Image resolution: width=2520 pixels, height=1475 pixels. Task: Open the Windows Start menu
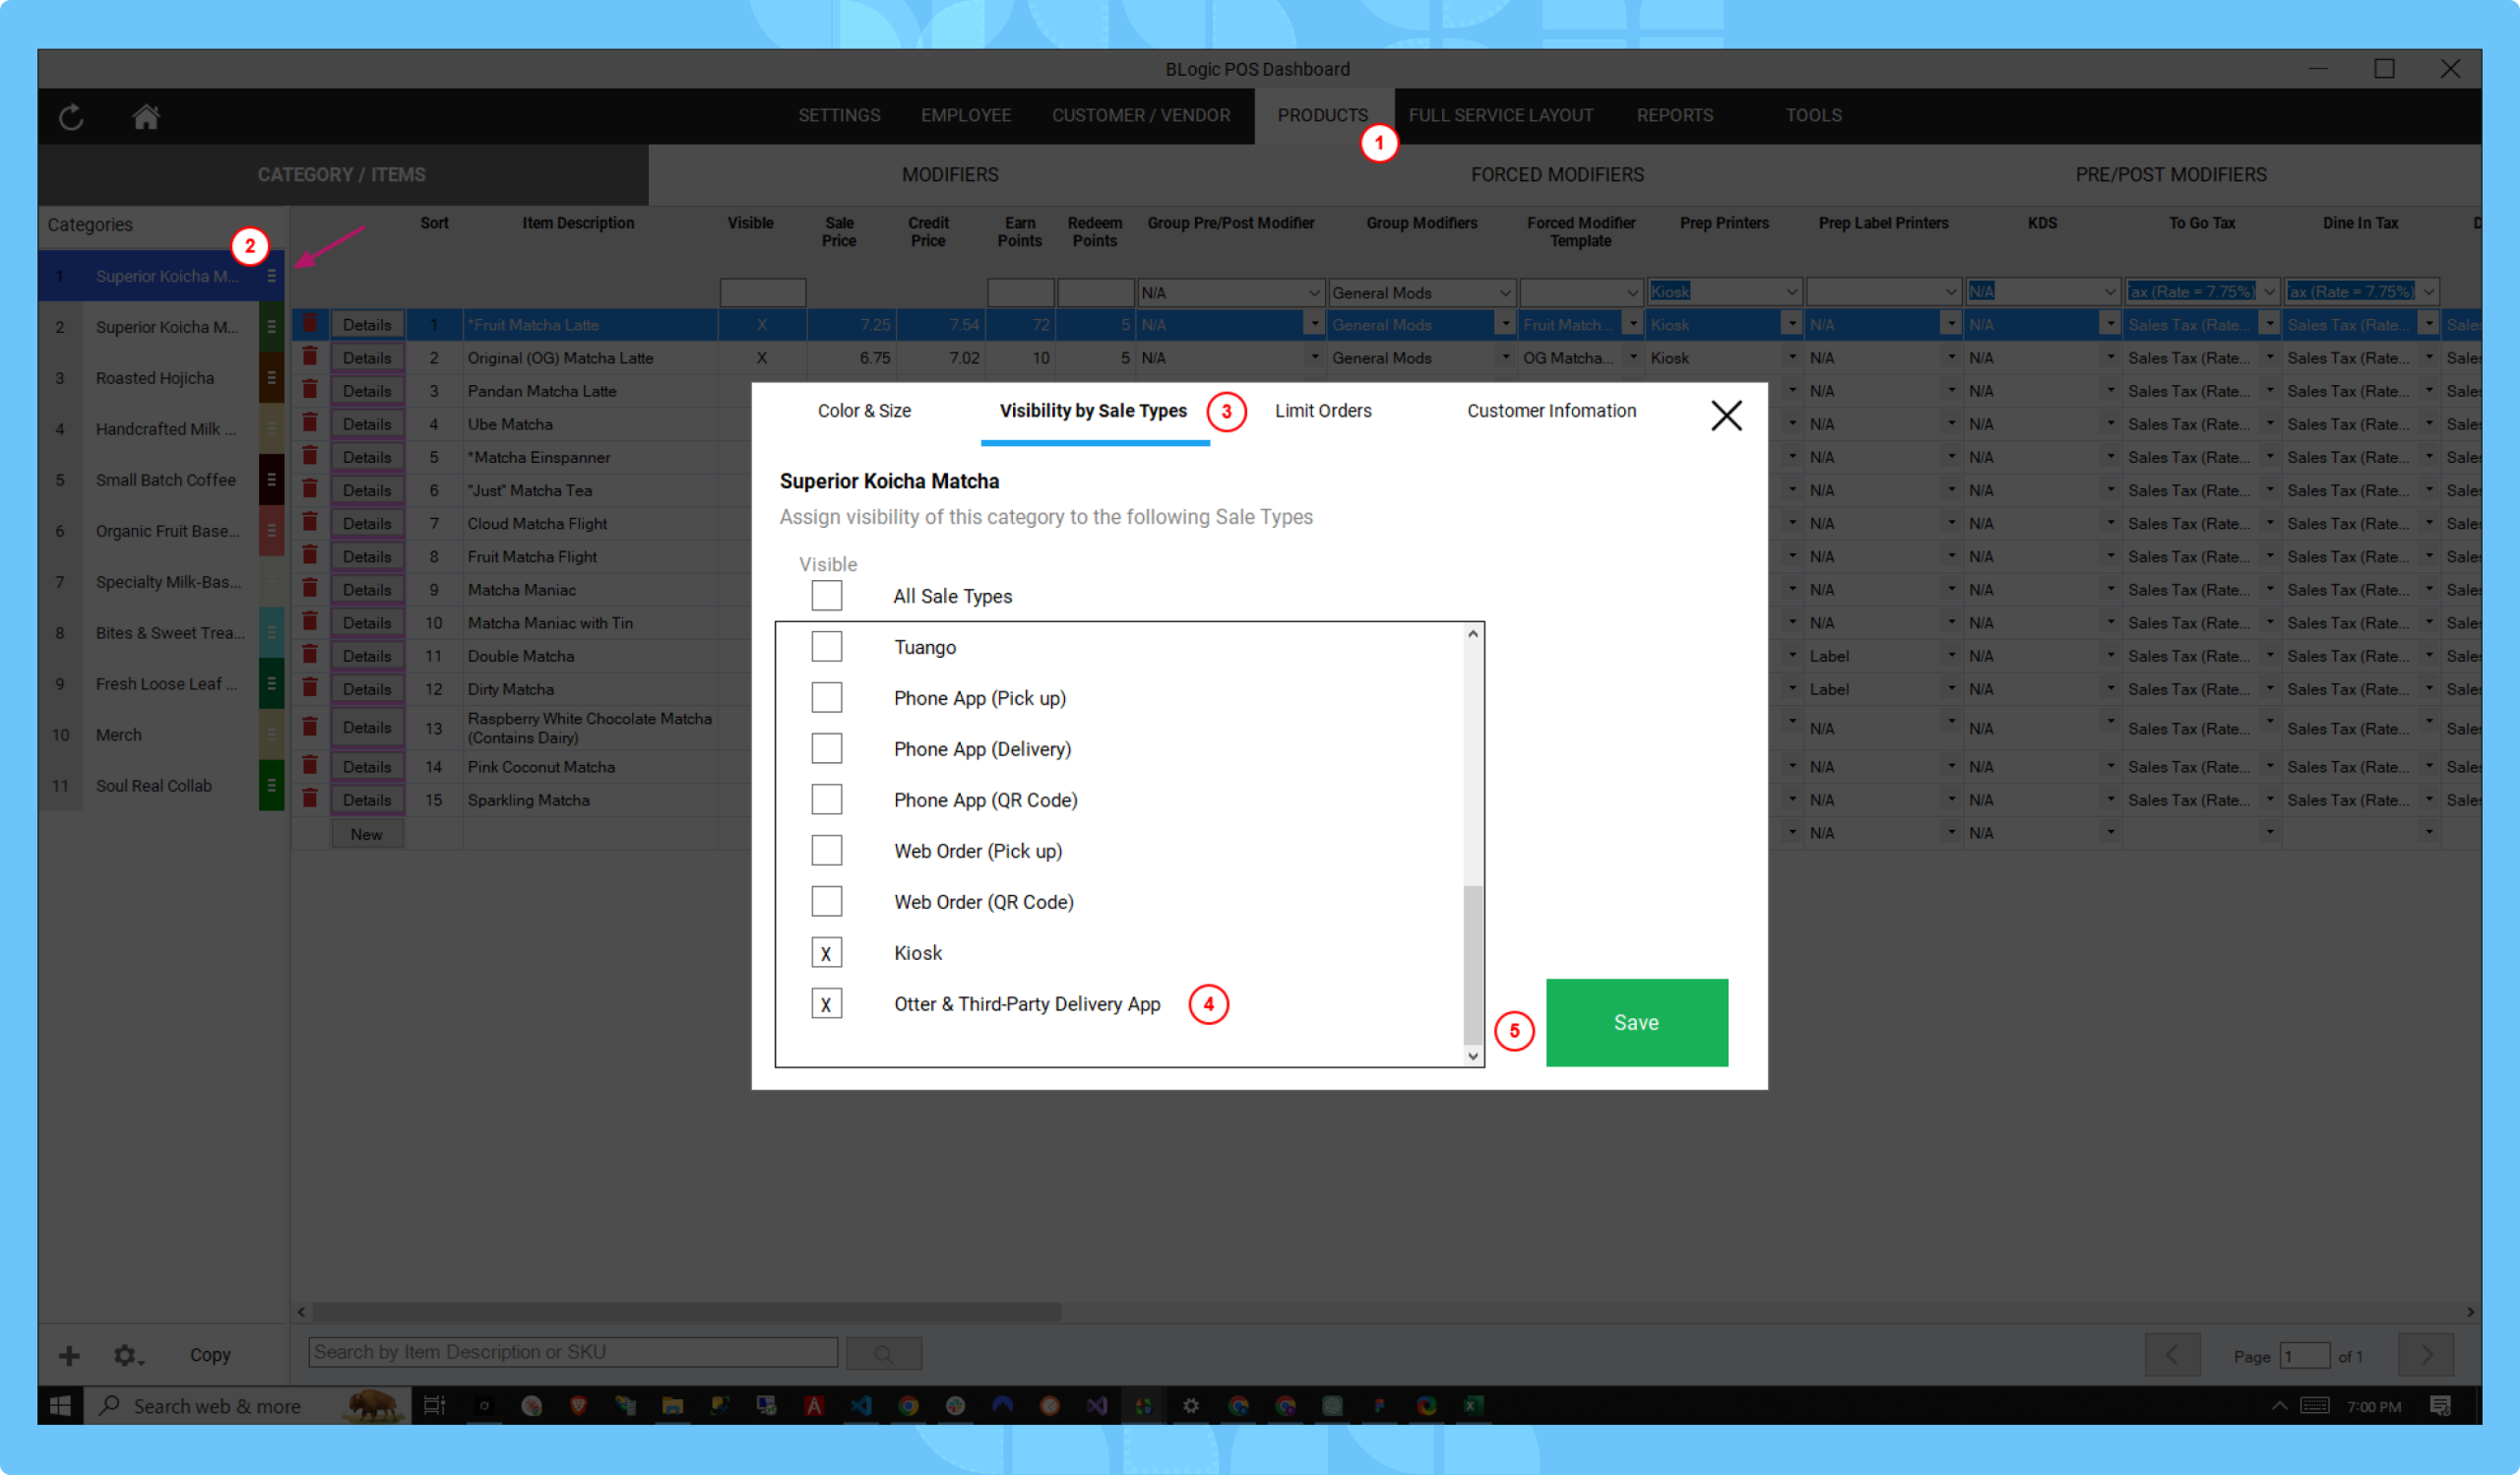(60, 1406)
